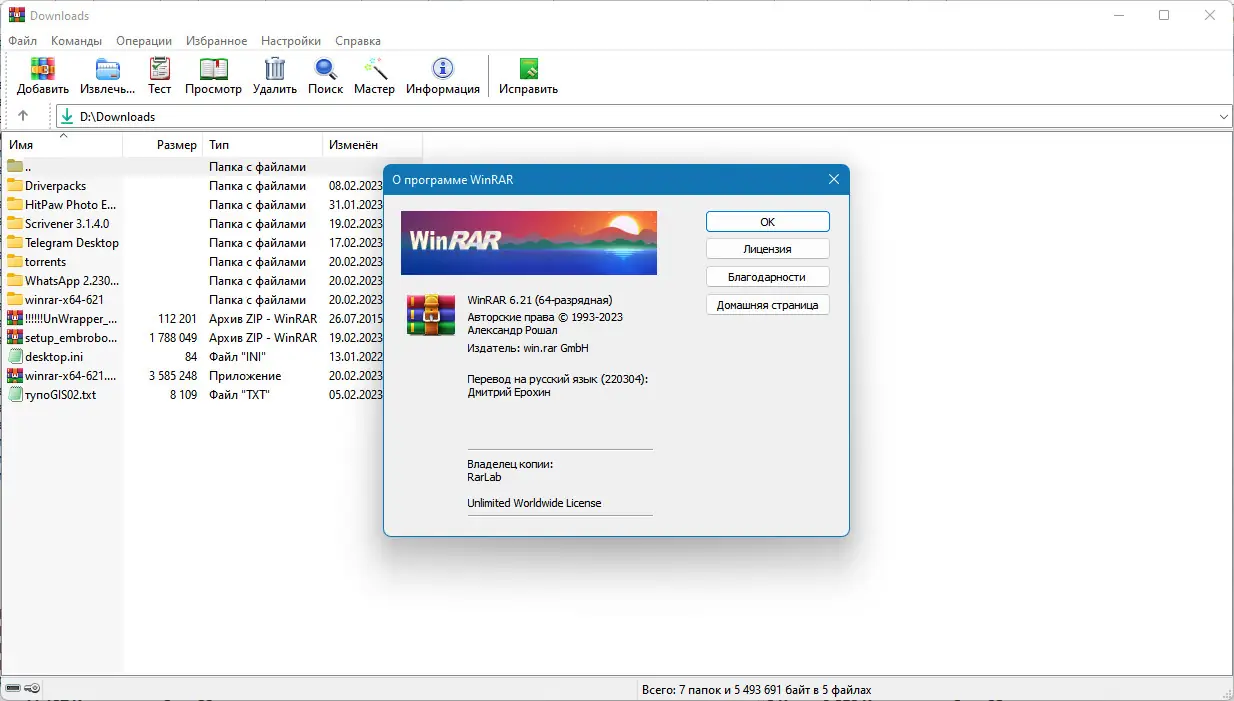
Task: Click size value 3 585 248
Action: tap(172, 376)
